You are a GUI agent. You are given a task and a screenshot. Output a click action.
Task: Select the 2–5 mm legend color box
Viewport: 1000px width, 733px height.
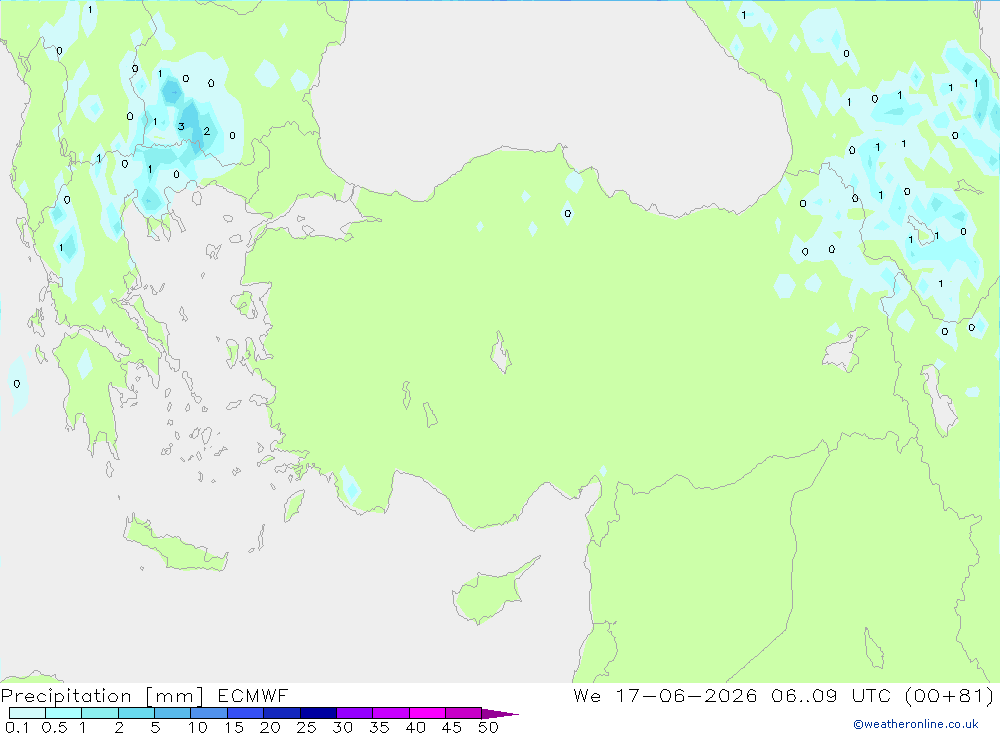click(x=136, y=713)
